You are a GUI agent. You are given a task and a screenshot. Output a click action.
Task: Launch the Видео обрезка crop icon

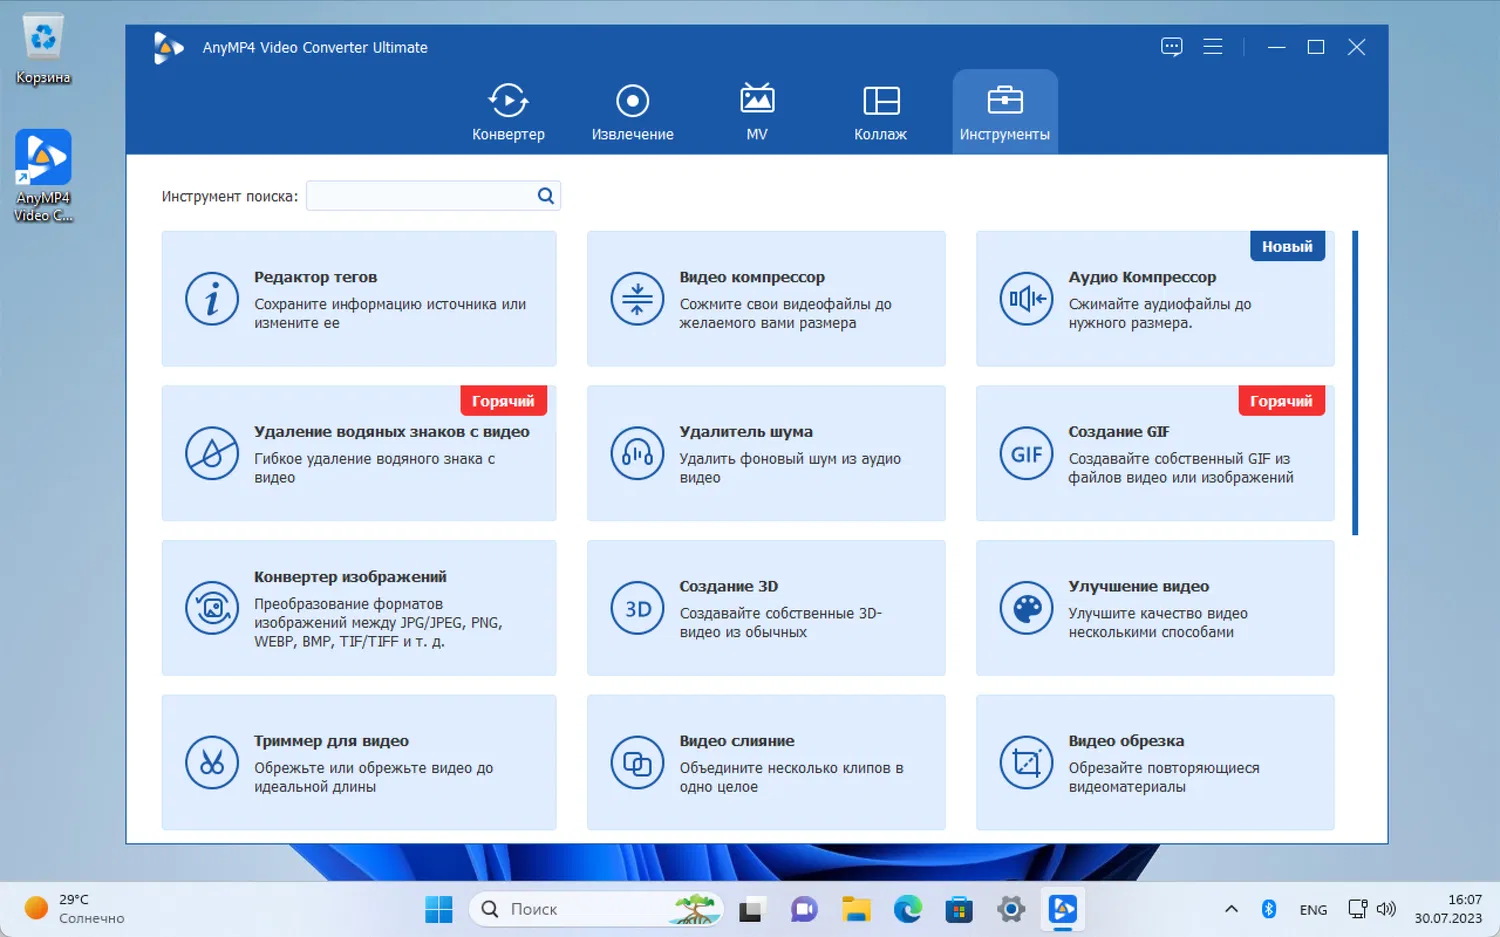pyautogui.click(x=1026, y=763)
